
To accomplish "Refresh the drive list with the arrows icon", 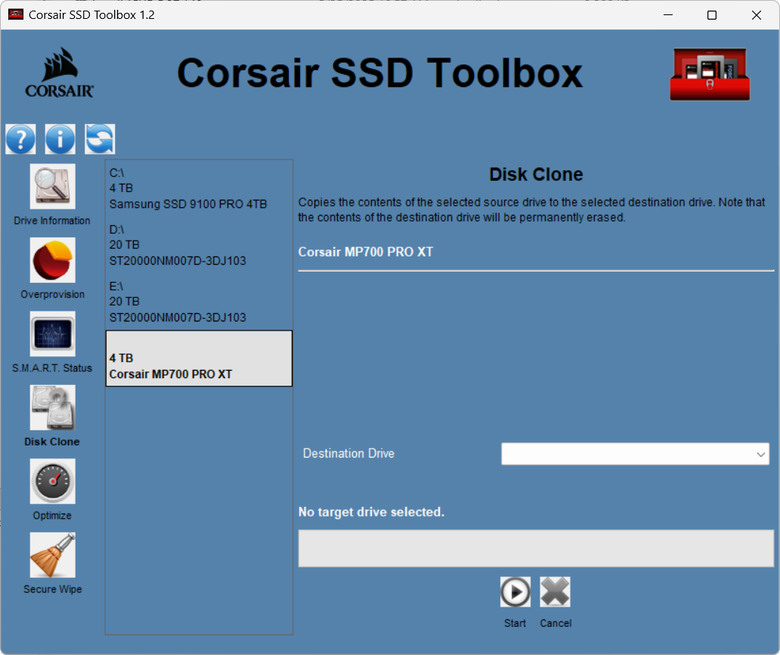I will [100, 139].
